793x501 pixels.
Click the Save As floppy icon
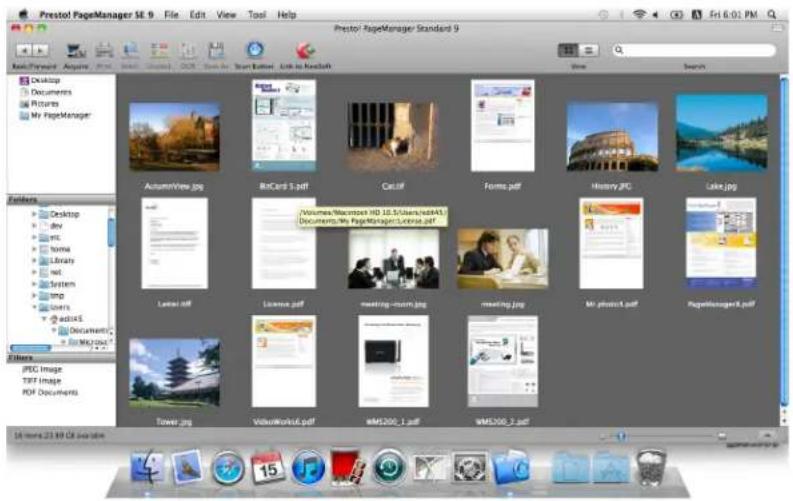pos(216,51)
